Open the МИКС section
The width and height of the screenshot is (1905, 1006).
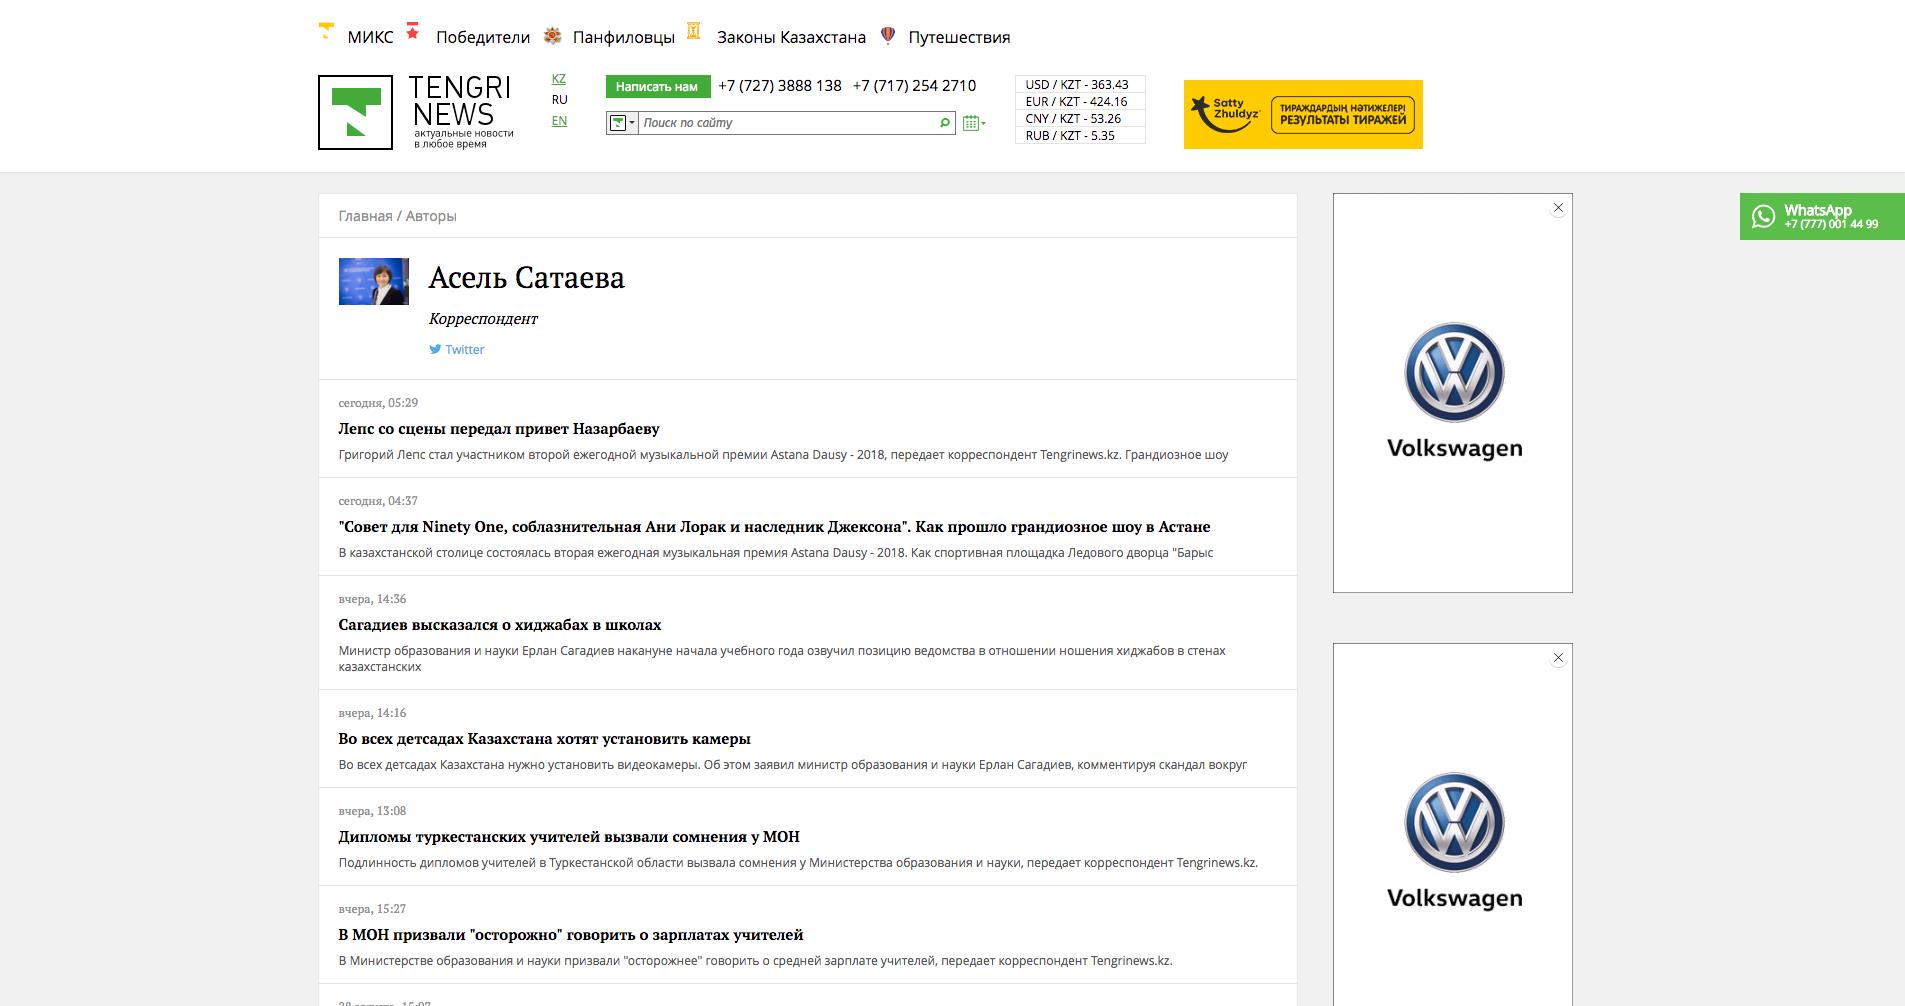370,37
